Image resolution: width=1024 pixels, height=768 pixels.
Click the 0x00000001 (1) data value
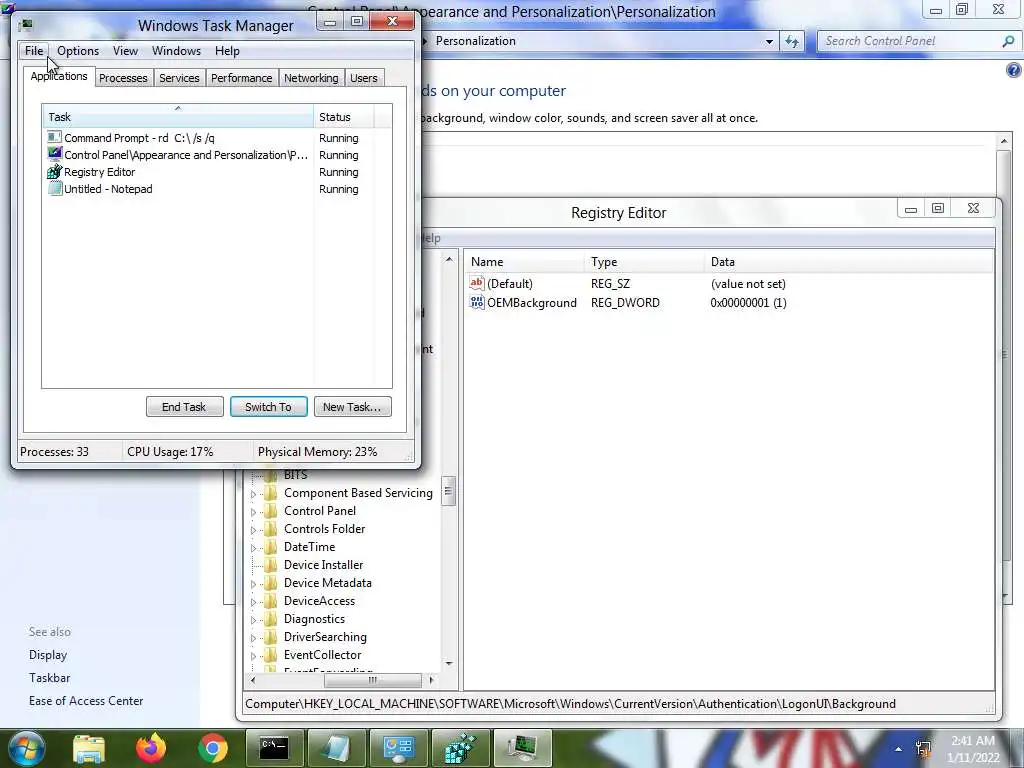coord(748,302)
